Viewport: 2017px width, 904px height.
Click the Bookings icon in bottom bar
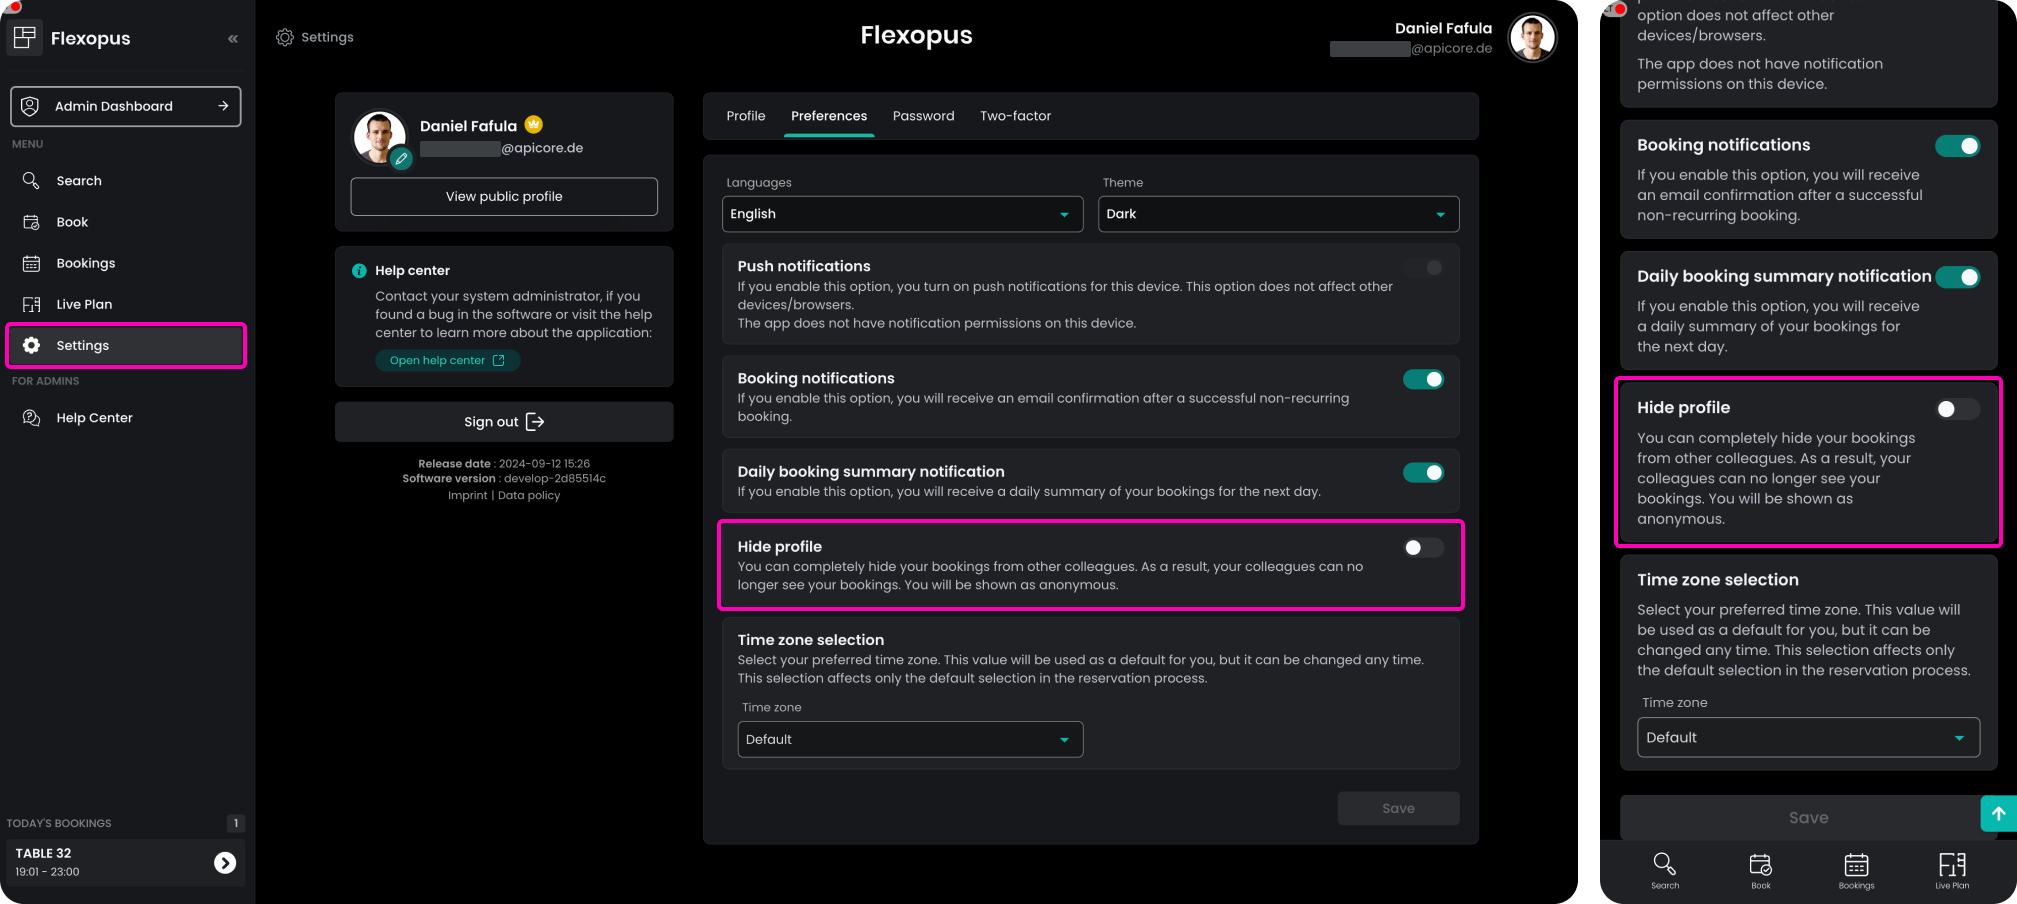pos(1856,869)
